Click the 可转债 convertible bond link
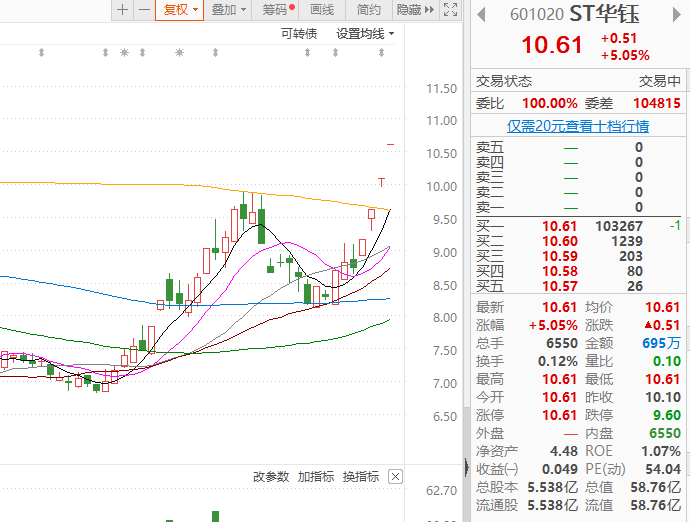 (x=298, y=33)
